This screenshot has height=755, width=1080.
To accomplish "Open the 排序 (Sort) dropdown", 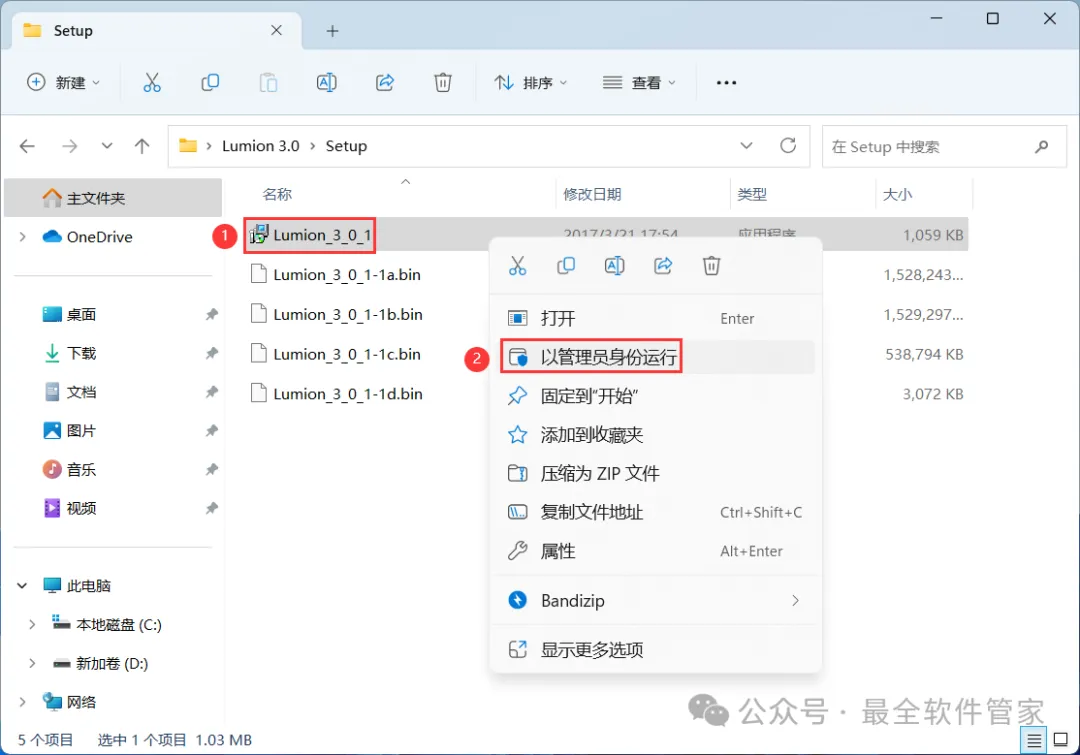I will pyautogui.click(x=530, y=83).
